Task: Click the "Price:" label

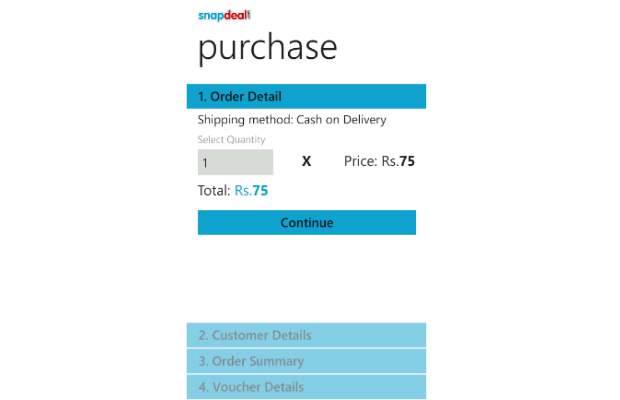Action: [361, 161]
